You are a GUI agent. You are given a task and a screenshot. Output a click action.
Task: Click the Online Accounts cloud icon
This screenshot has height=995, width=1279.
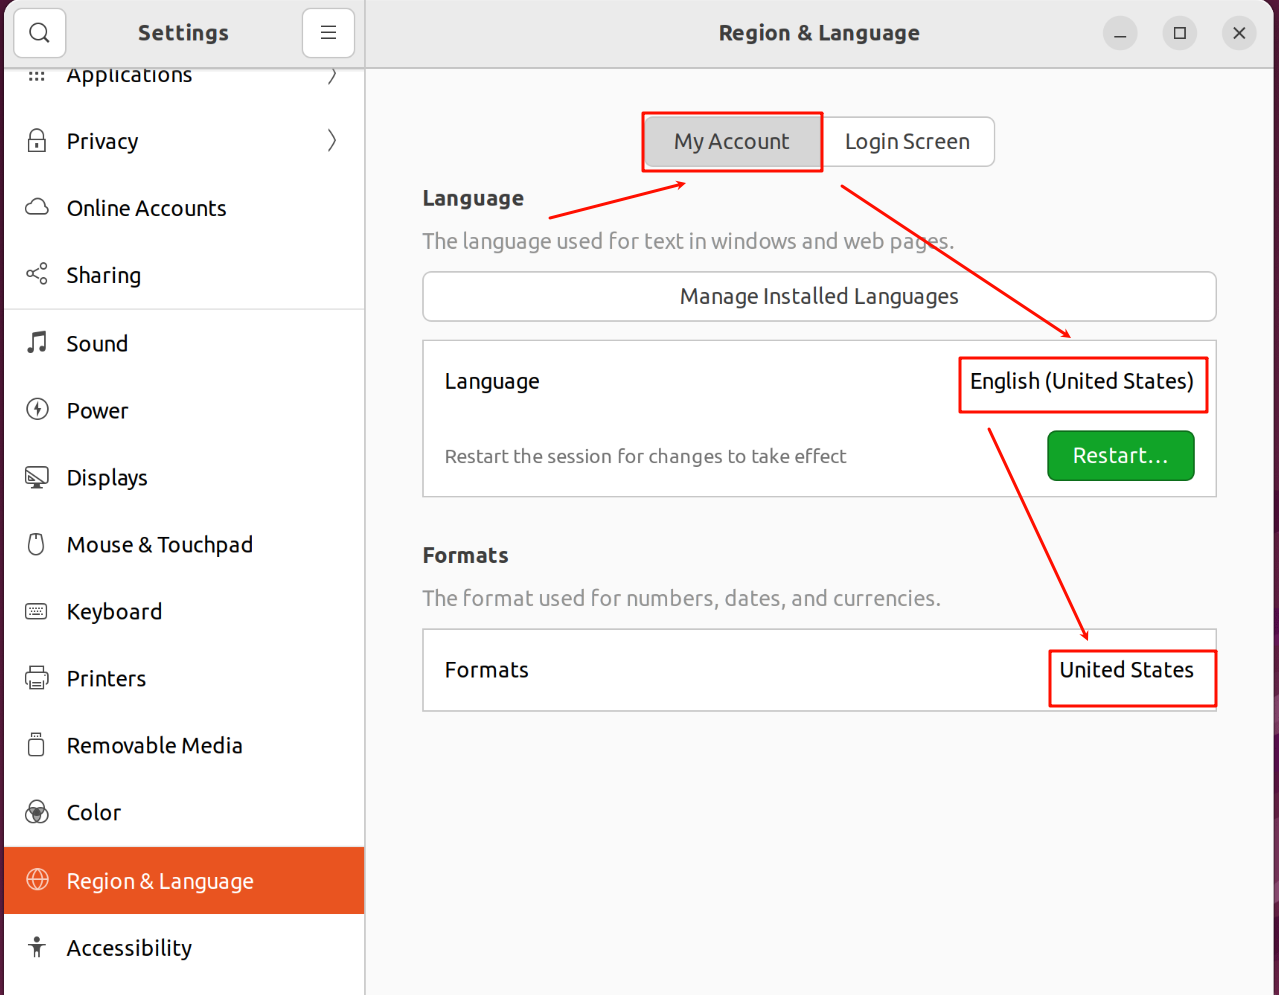click(37, 208)
